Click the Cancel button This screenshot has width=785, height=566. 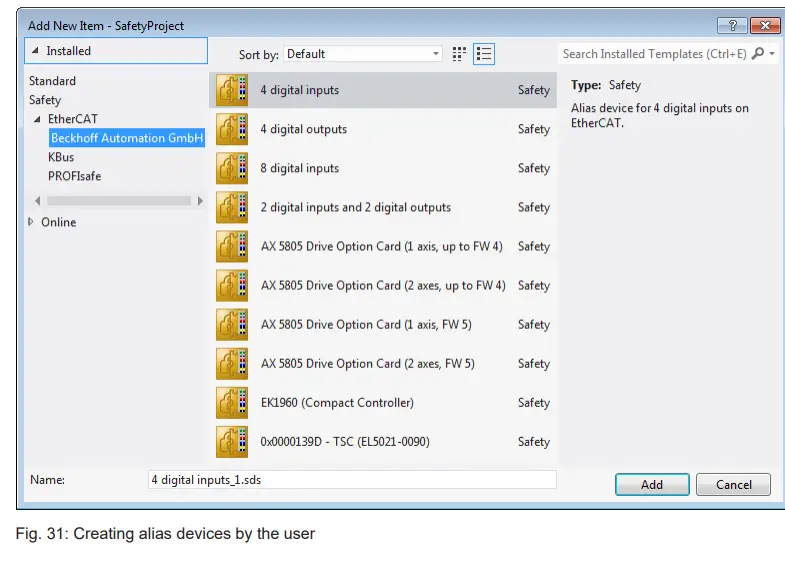733,484
